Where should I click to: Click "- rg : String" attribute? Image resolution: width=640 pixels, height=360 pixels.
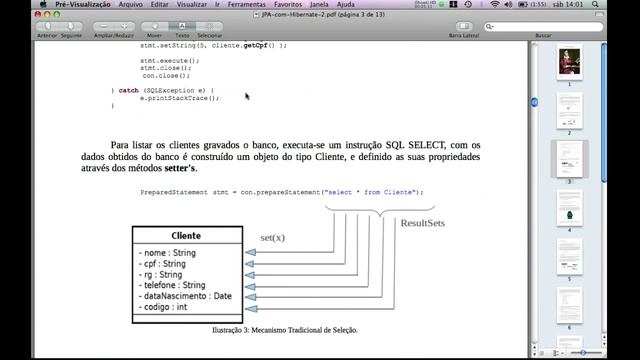(160, 275)
